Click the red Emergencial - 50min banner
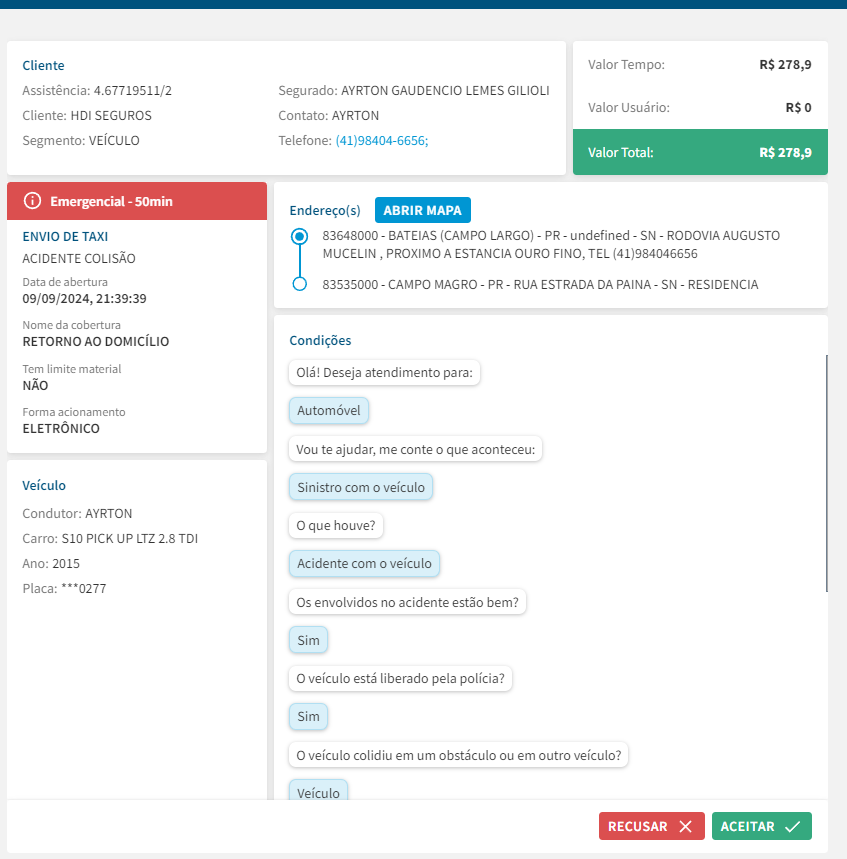This screenshot has height=859, width=847. coord(137,201)
